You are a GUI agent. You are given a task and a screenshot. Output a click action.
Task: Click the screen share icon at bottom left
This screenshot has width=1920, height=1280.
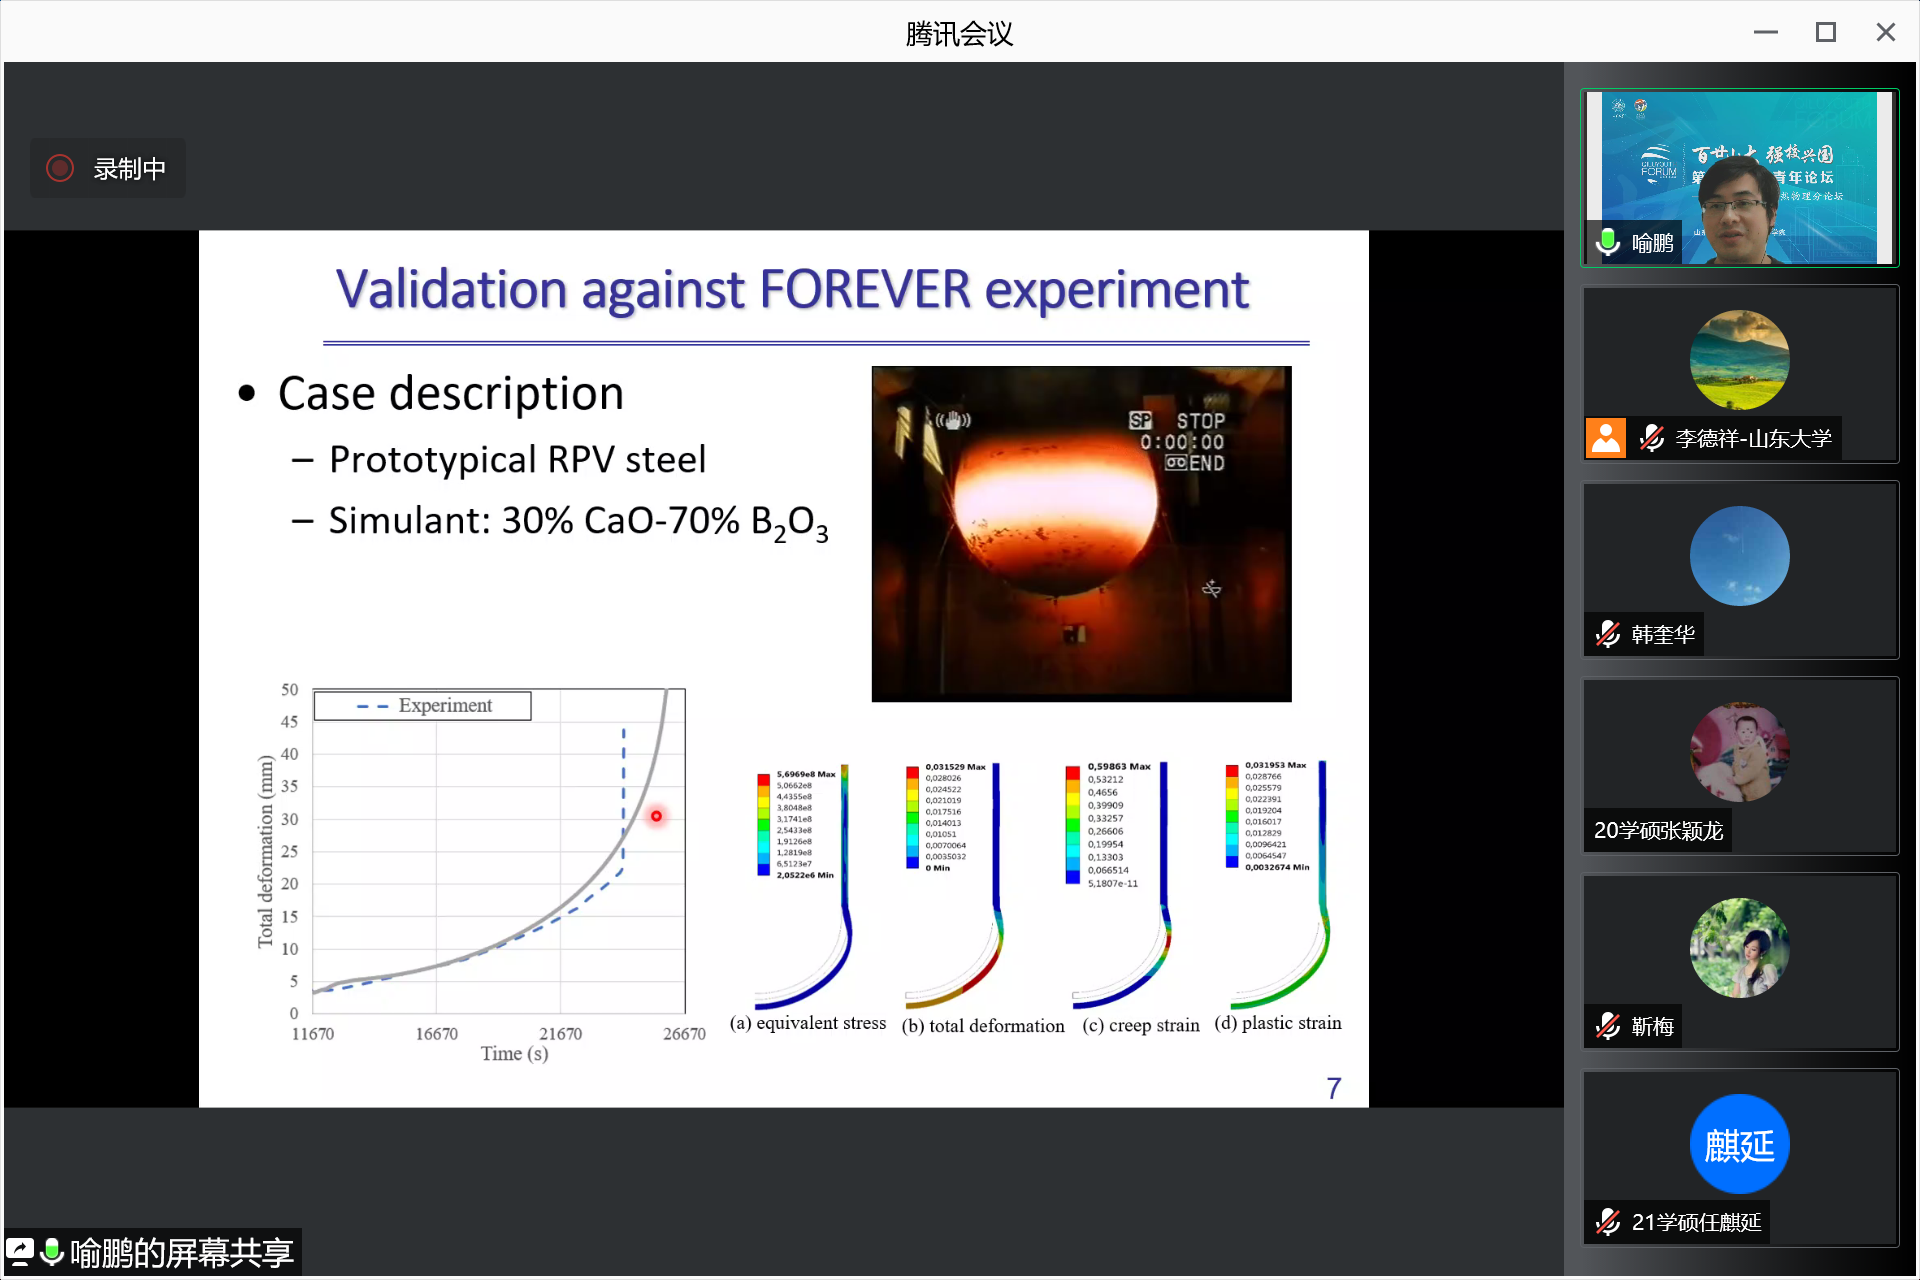pos(21,1252)
